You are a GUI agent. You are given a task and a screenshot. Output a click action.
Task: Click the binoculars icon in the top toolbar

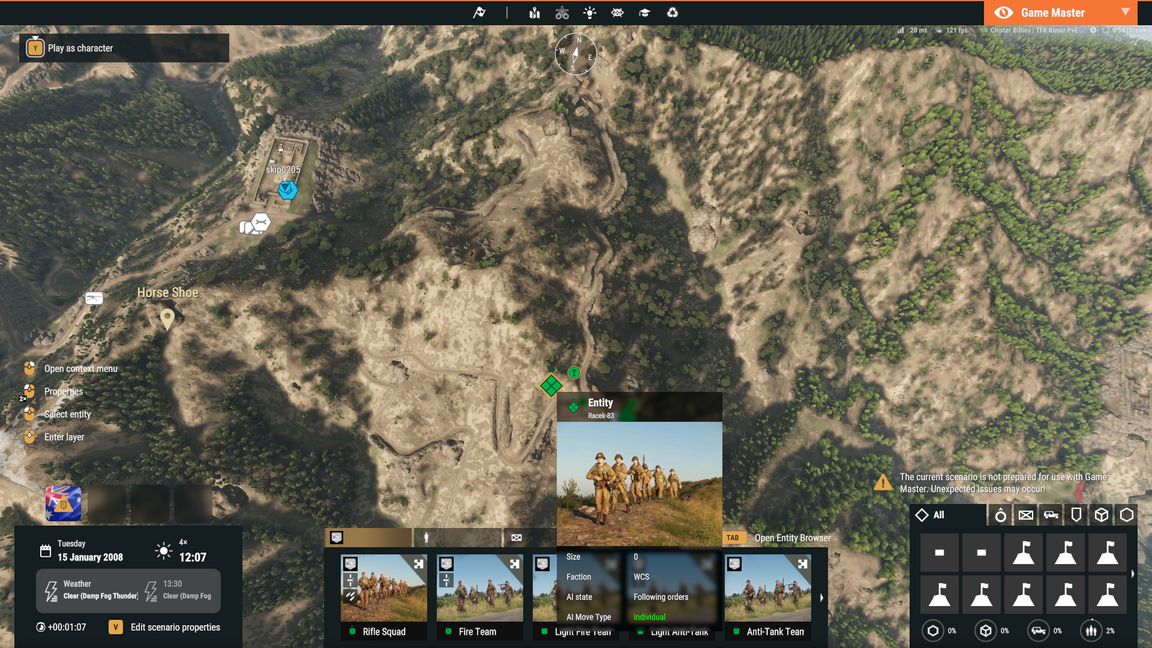pos(562,12)
